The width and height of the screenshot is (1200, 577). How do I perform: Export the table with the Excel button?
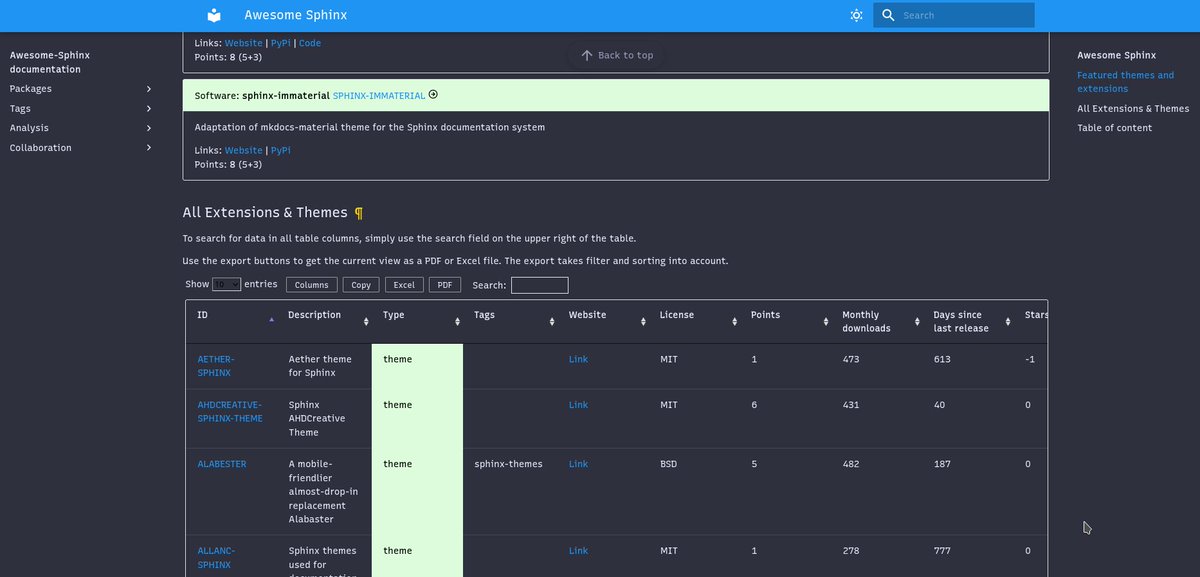click(x=404, y=285)
